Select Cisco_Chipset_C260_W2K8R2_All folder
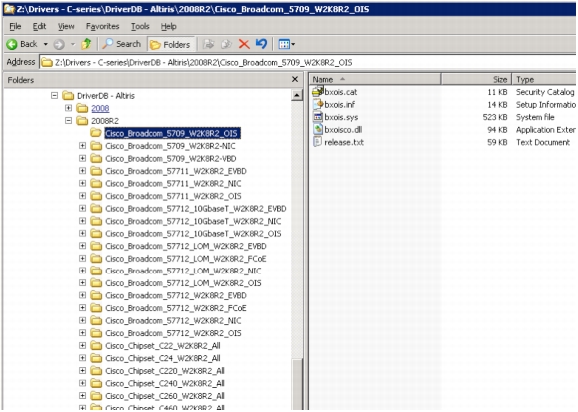The height and width of the screenshot is (412, 578). [x=165, y=396]
